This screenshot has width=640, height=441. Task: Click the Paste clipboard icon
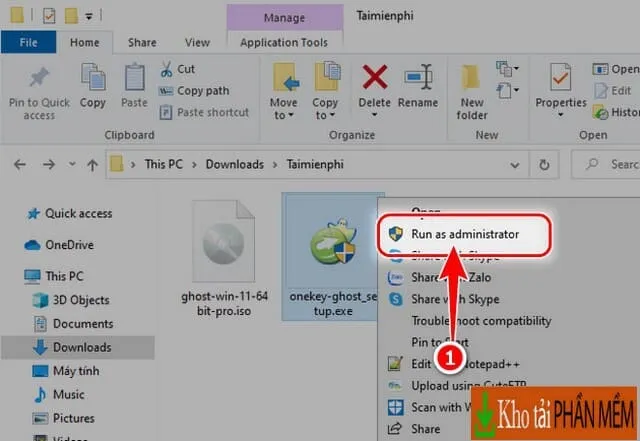134,77
